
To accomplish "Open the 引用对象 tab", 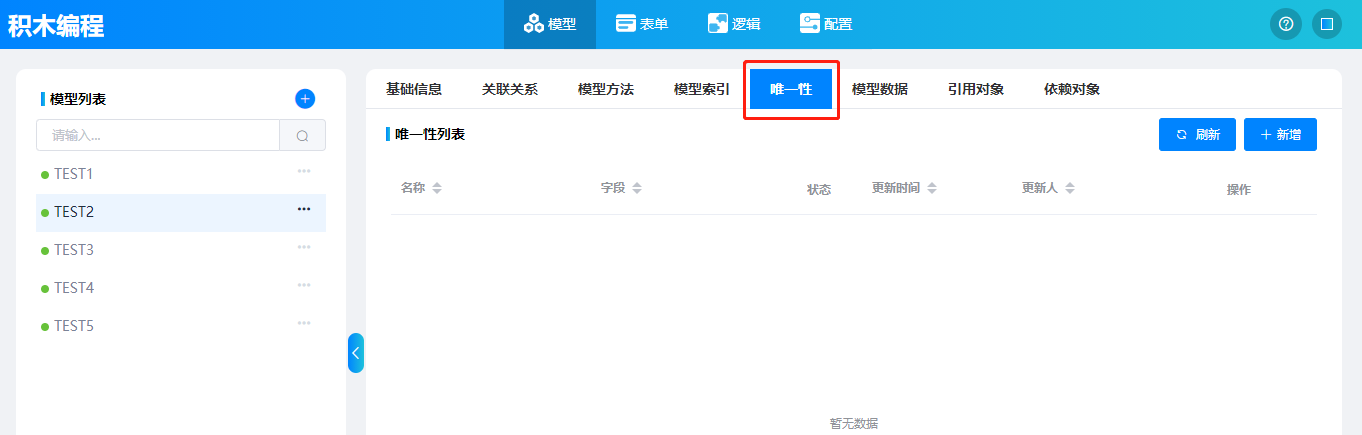I will coord(976,89).
